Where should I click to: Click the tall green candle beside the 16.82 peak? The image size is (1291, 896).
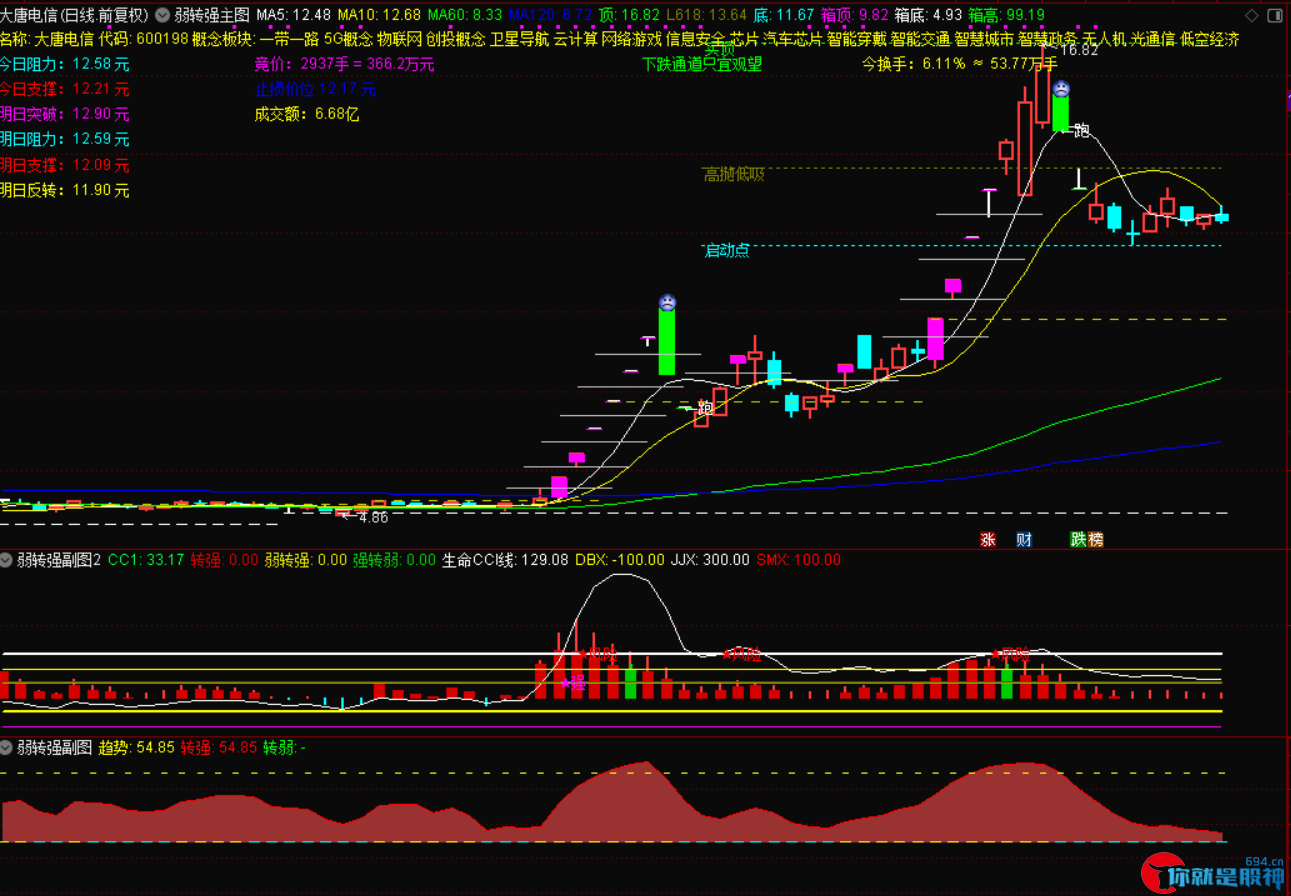tap(1060, 112)
